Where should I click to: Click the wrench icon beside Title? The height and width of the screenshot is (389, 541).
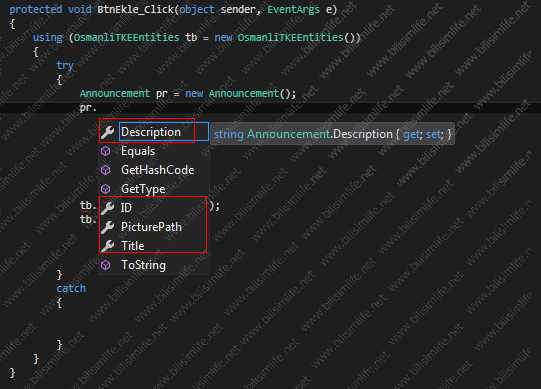tap(107, 245)
